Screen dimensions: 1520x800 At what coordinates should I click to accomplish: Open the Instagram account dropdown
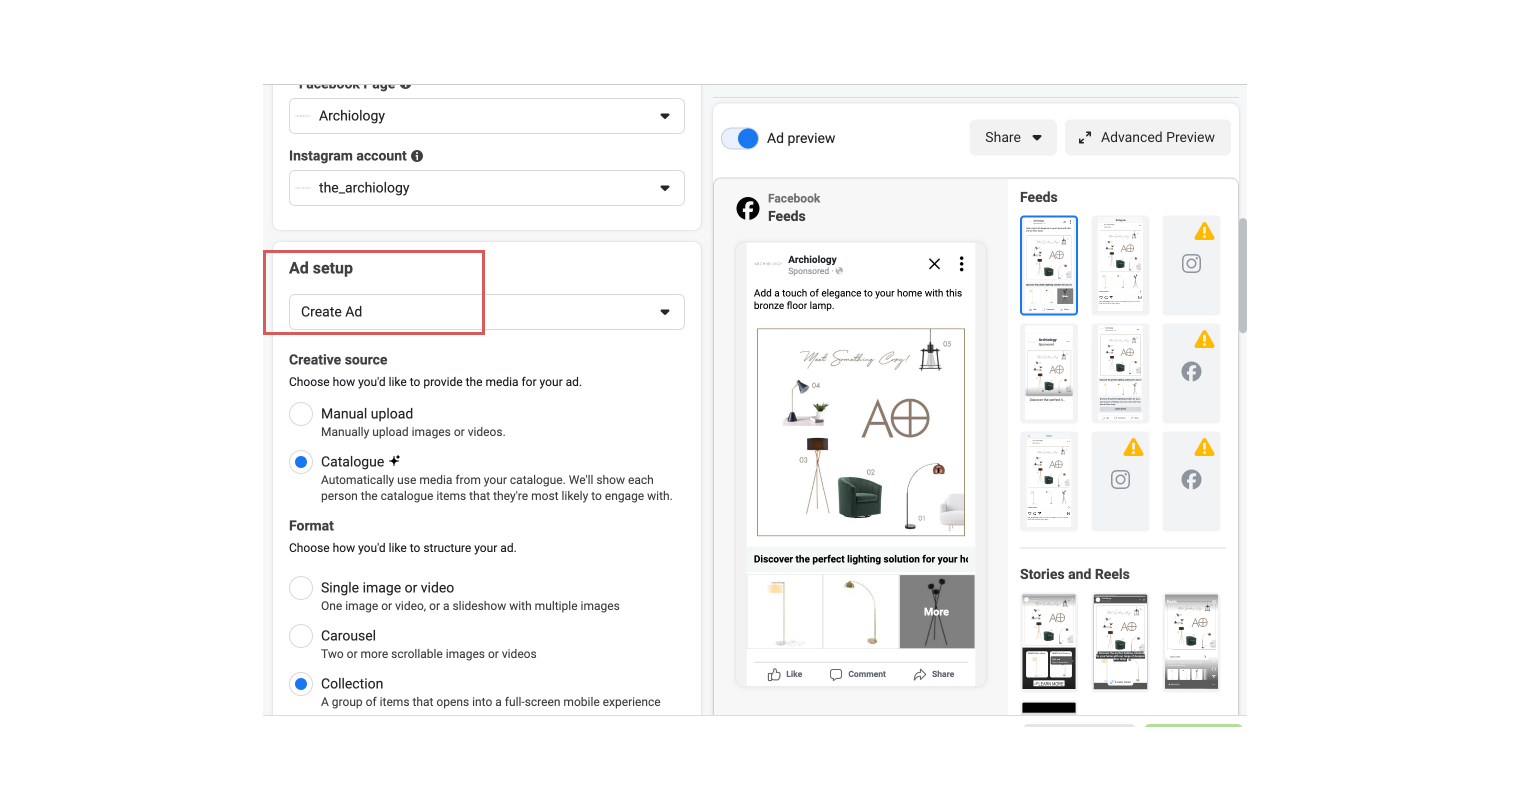coord(486,187)
